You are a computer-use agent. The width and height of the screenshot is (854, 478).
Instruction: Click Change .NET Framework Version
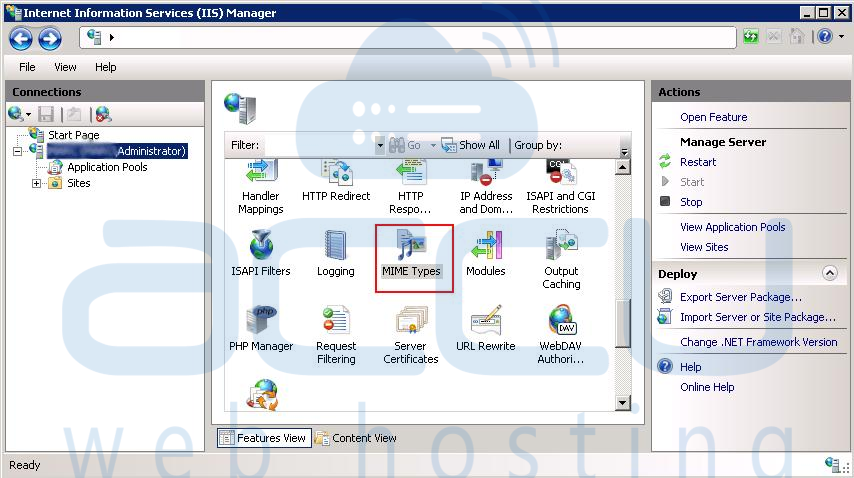(x=759, y=342)
